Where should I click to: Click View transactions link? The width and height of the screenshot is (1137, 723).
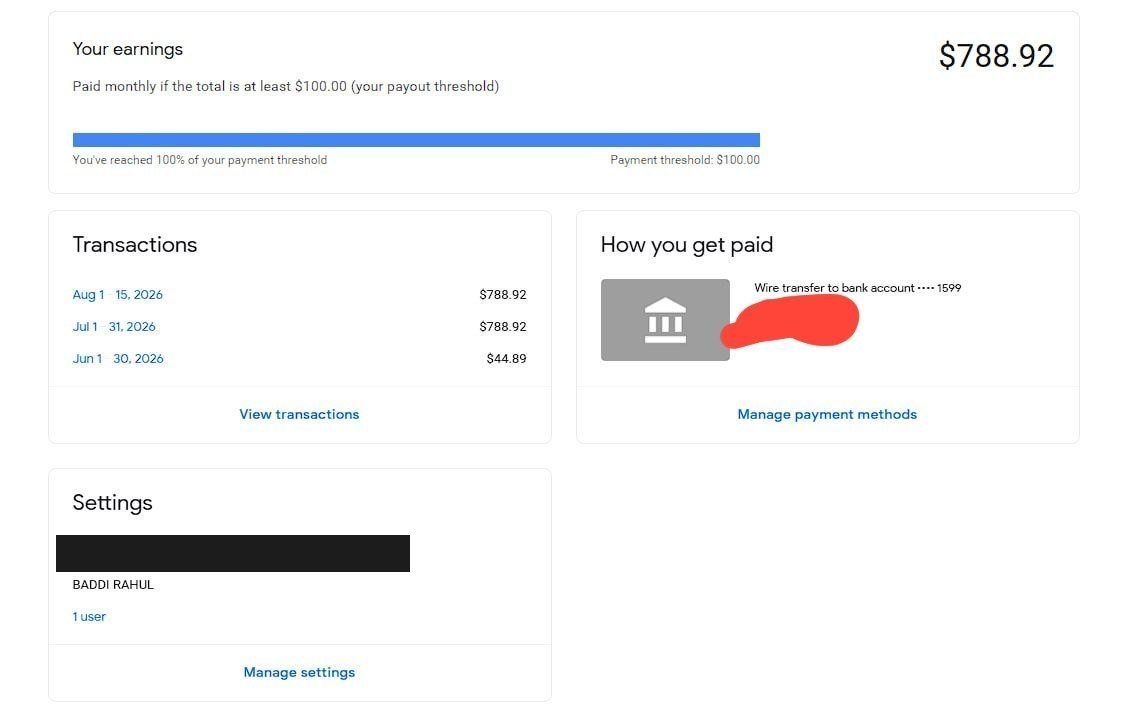coord(299,414)
